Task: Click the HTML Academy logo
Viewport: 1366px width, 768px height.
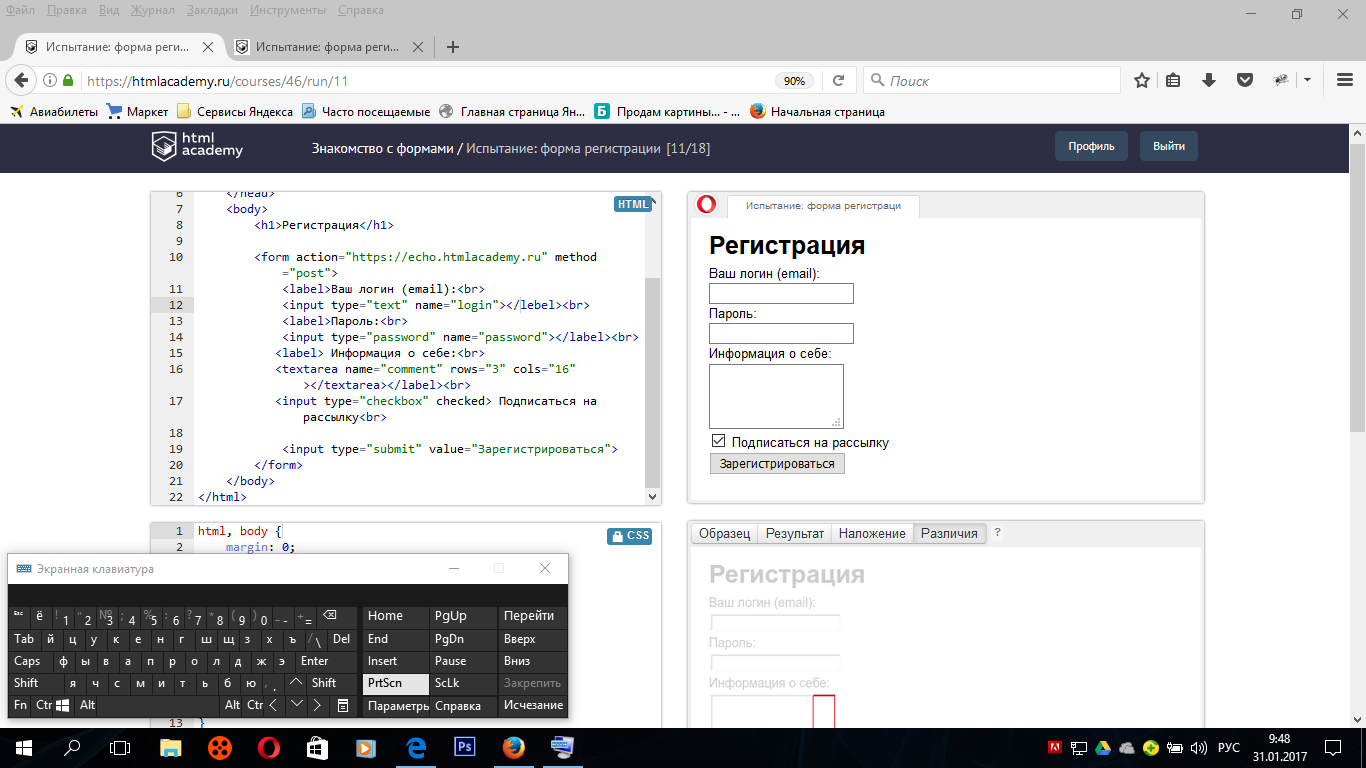Action: click(197, 146)
